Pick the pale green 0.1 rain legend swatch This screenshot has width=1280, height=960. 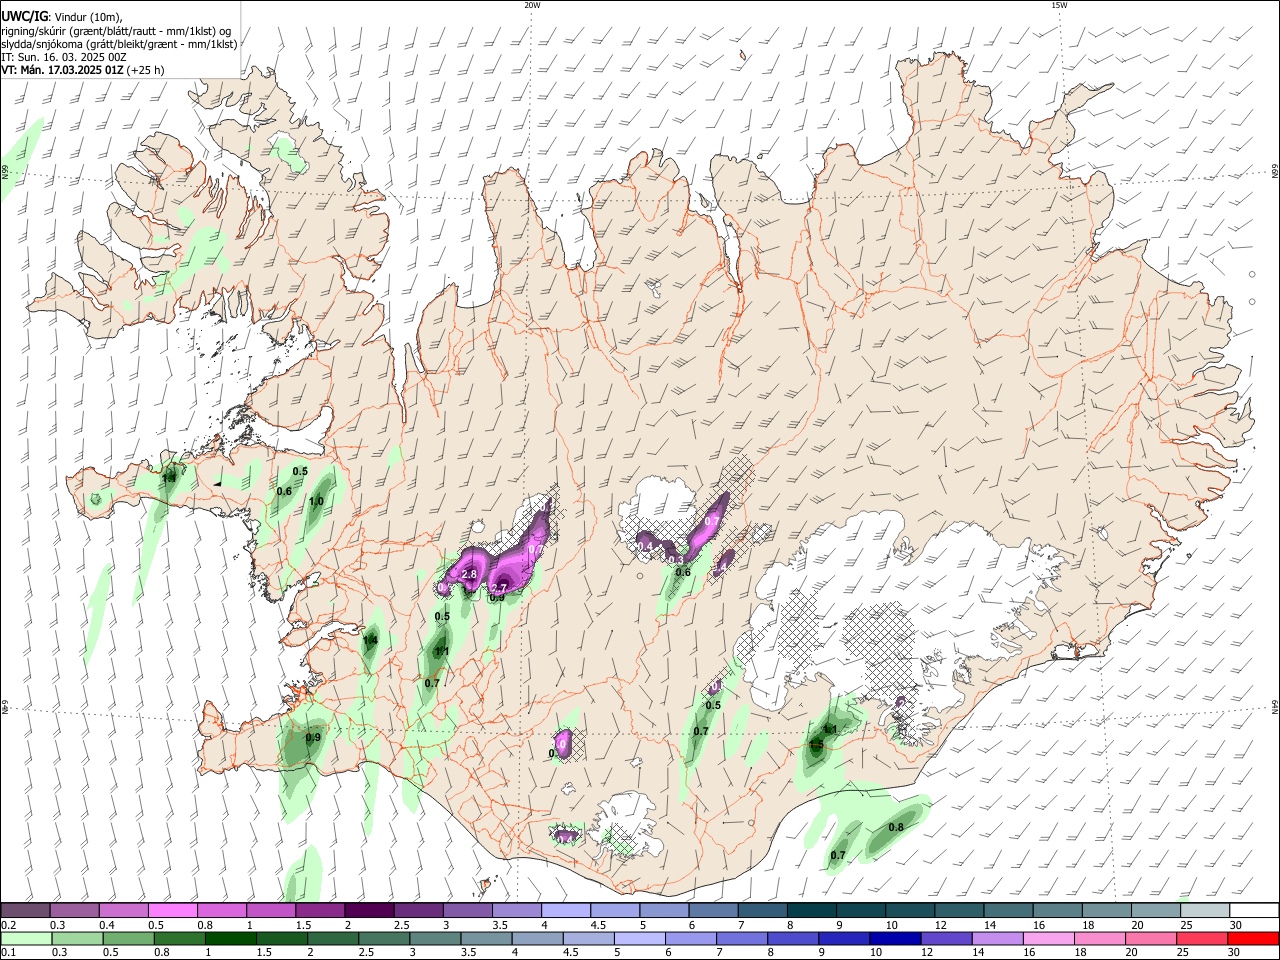(26, 938)
